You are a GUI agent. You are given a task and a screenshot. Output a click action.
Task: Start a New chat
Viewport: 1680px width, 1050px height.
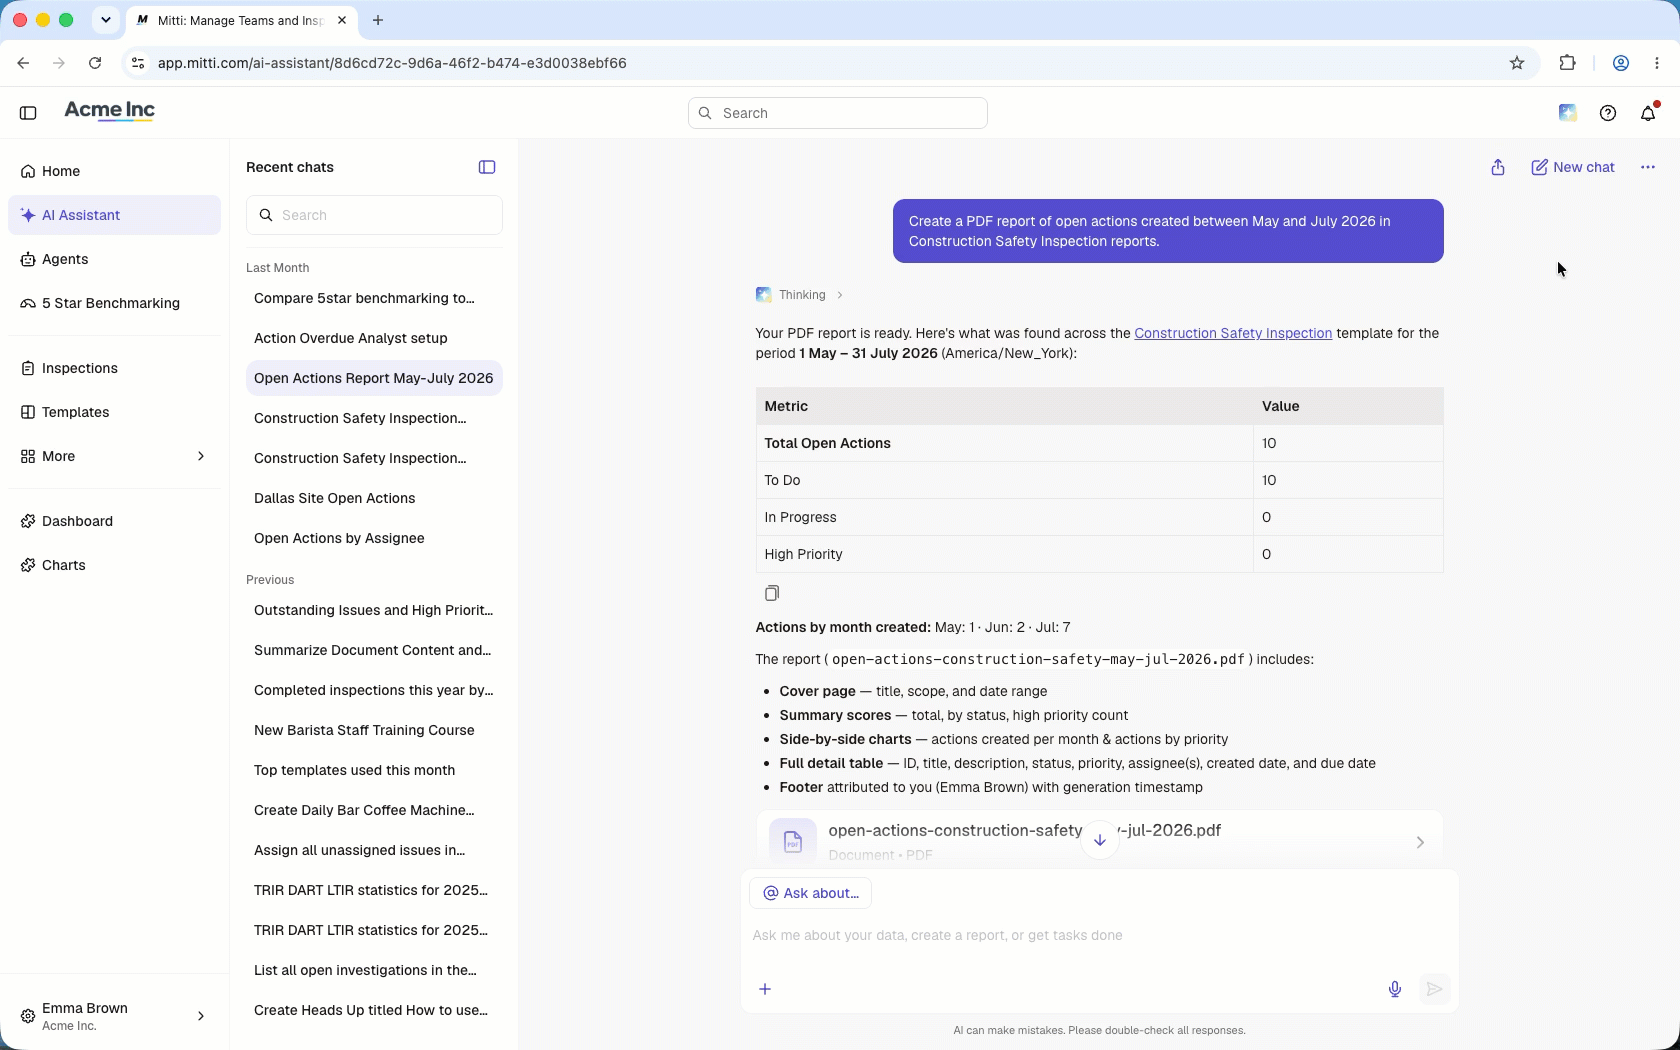1573,167
